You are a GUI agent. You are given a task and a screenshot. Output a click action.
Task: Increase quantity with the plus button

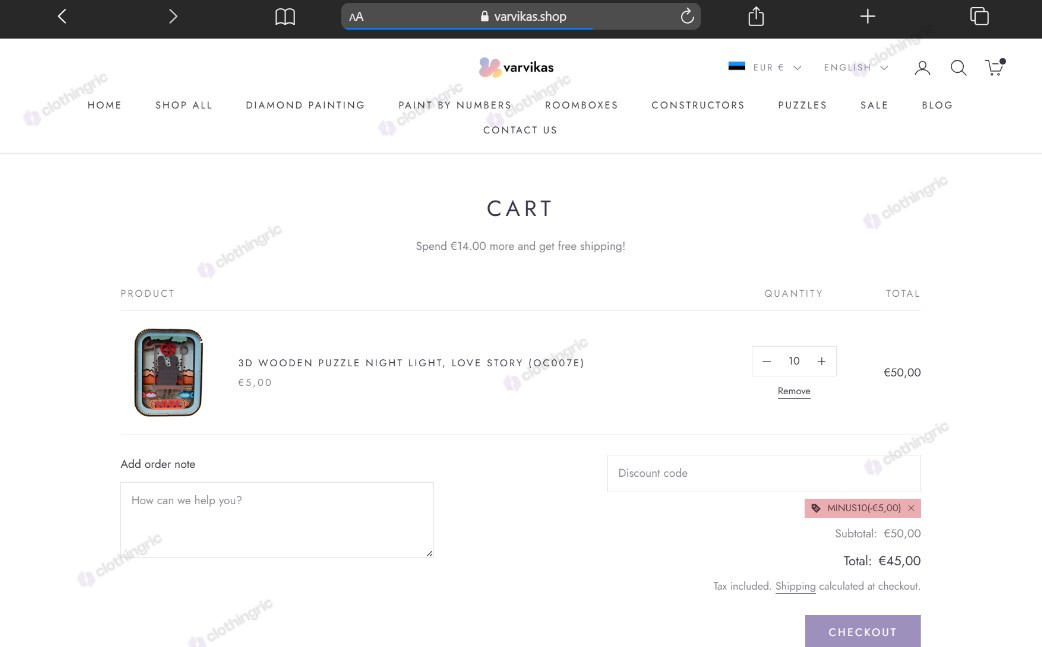[x=821, y=361]
